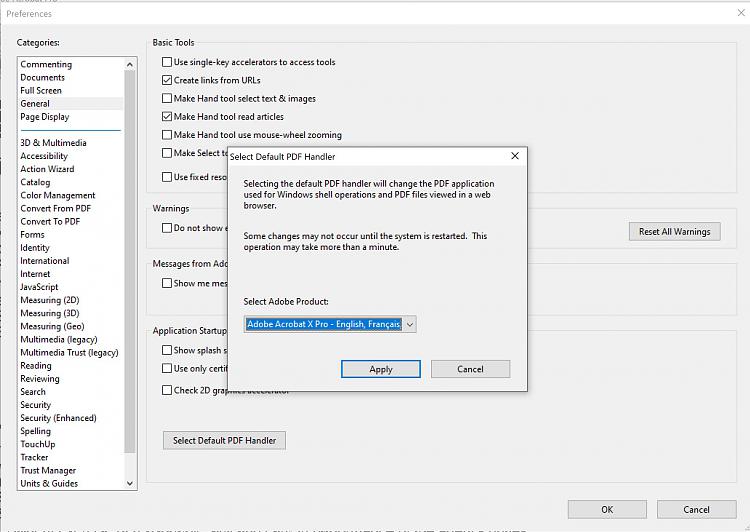Select Measuring (2D) category
This screenshot has width=750, height=532.
50,300
